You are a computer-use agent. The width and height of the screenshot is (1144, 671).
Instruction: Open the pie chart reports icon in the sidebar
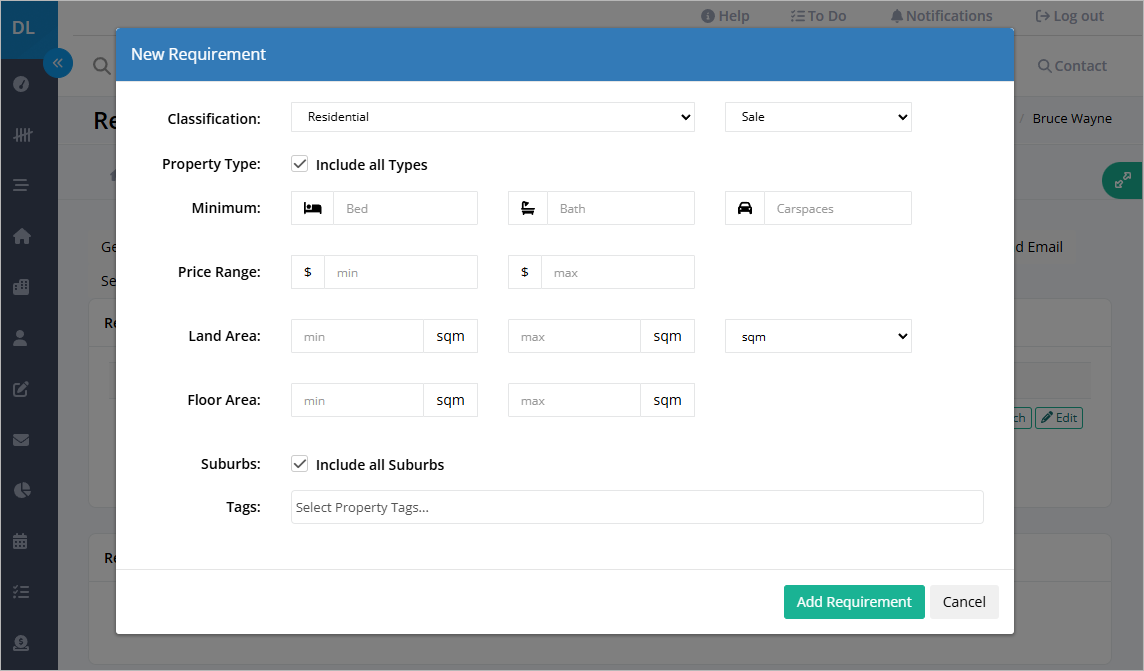(21, 490)
